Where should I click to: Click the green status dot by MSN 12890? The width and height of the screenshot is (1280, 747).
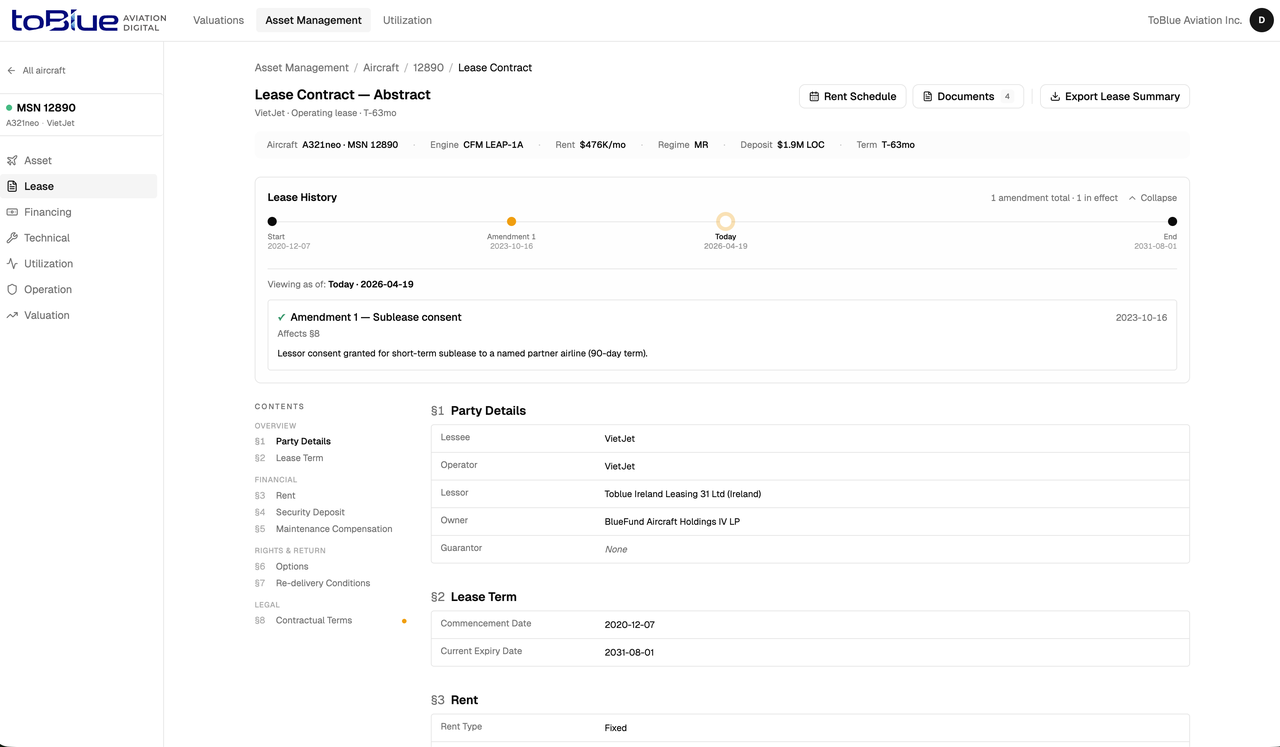tap(9, 108)
